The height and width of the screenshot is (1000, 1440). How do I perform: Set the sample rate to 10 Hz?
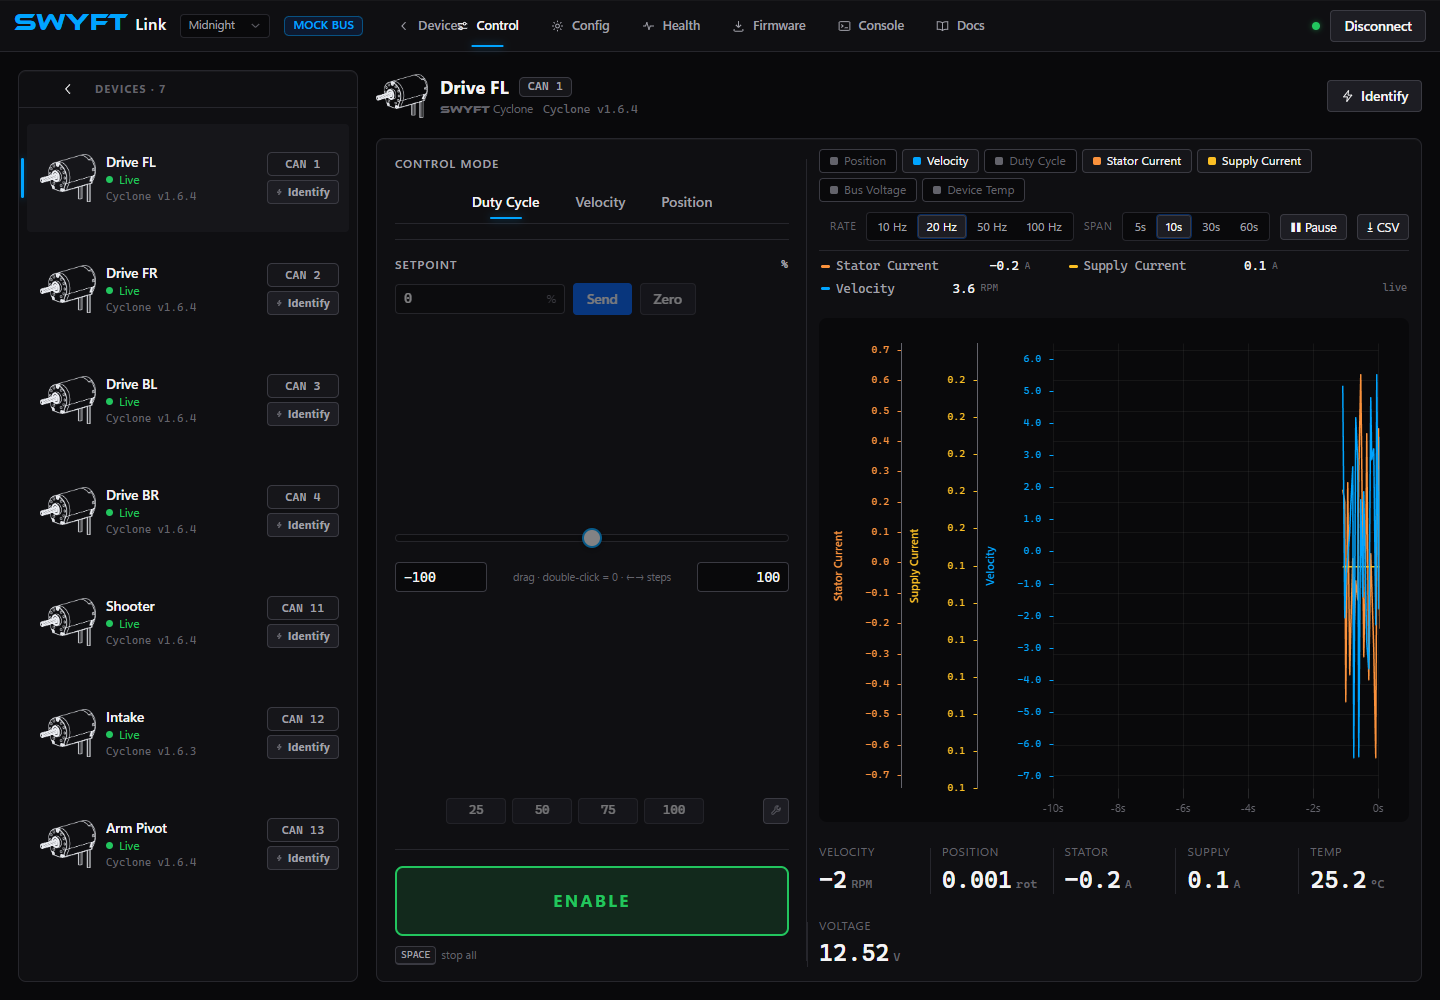tap(892, 227)
